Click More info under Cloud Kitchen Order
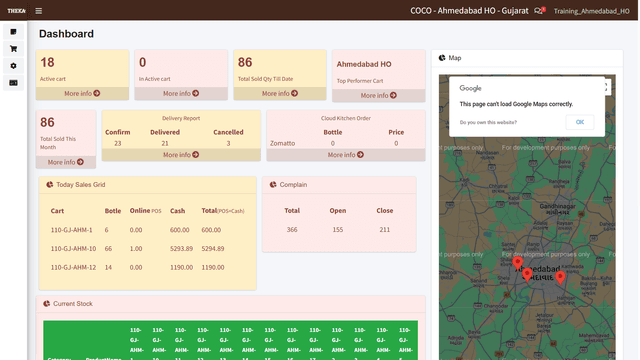This screenshot has height=360, width=640. (x=346, y=155)
